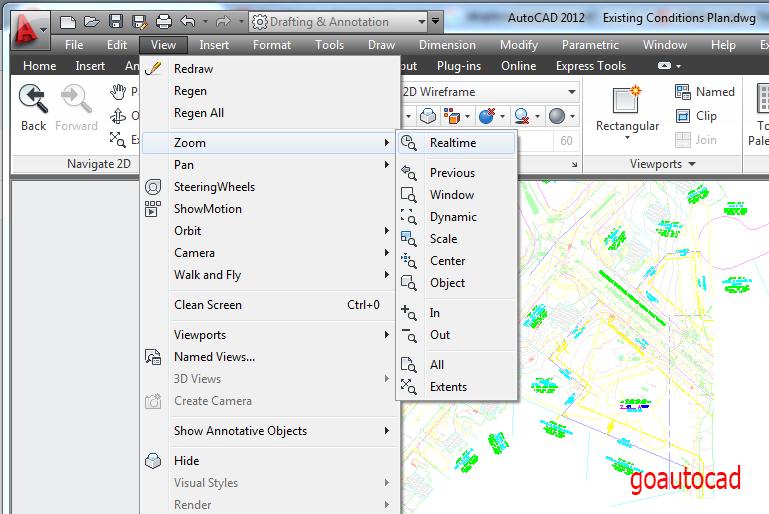This screenshot has width=769, height=514.
Task: Choose Zoom Object from submenu
Action: tap(457, 283)
